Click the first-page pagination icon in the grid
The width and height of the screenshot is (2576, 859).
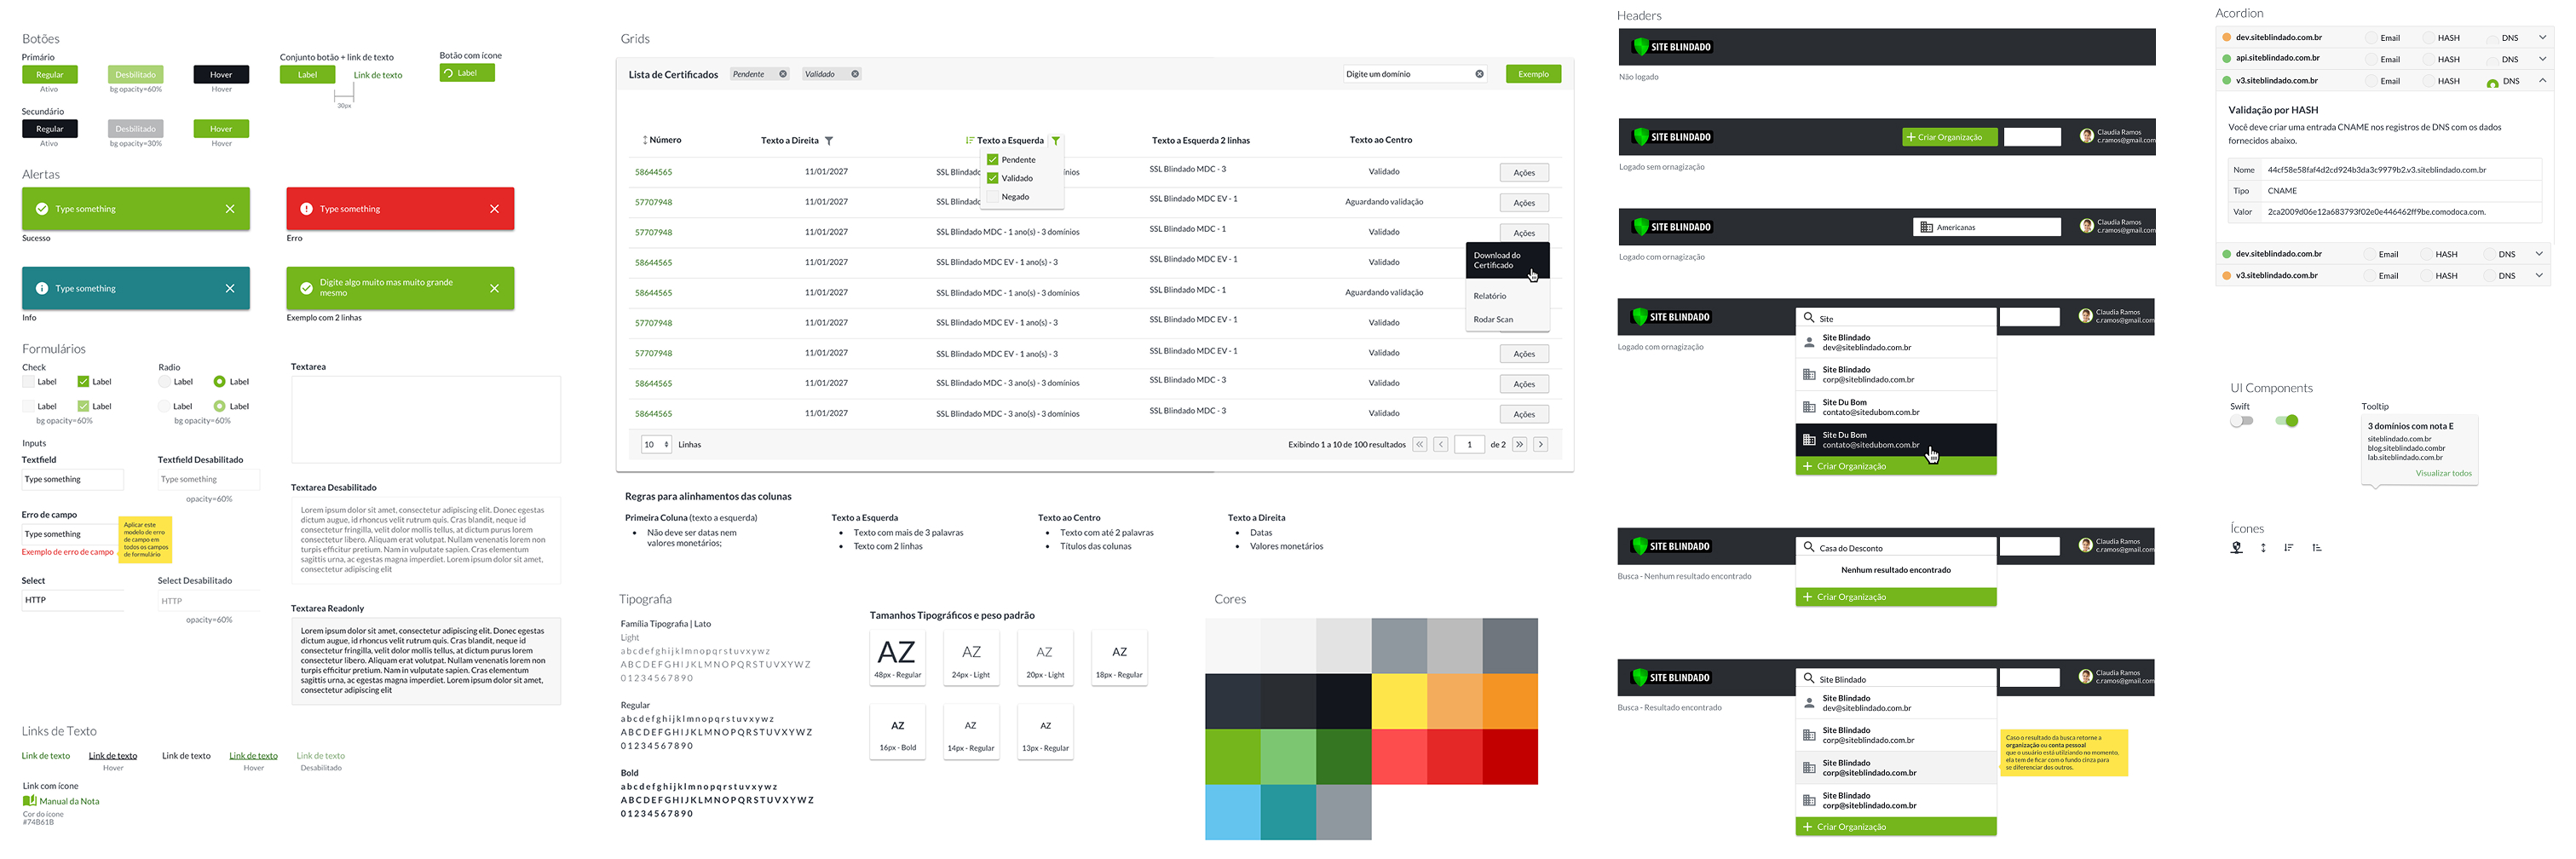(x=1420, y=444)
